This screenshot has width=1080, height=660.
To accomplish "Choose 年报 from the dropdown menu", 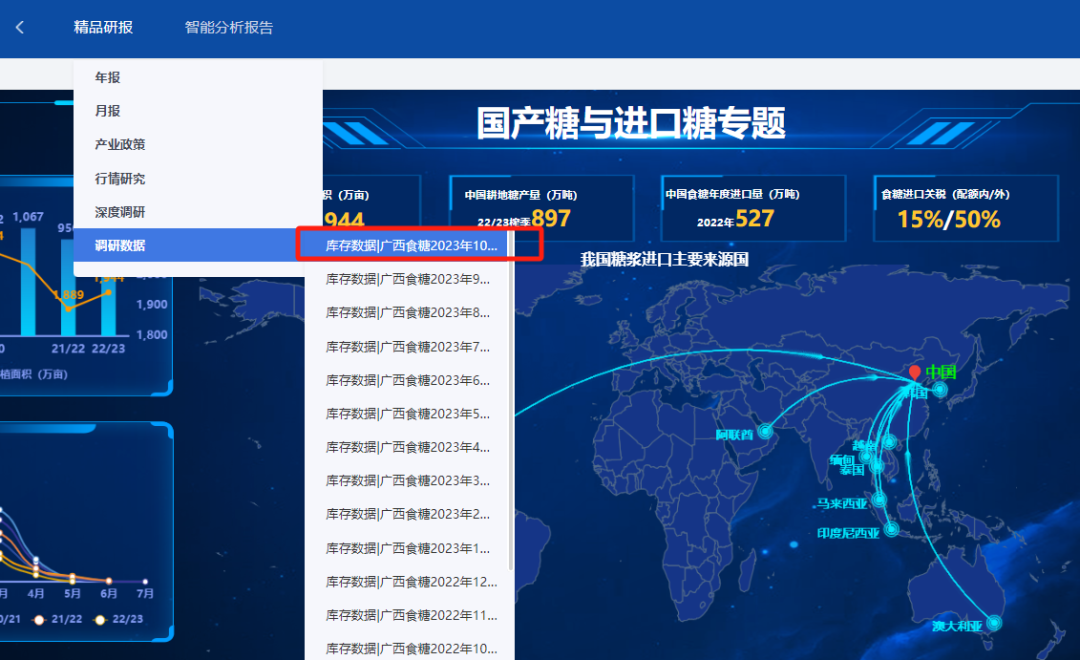I will [108, 77].
